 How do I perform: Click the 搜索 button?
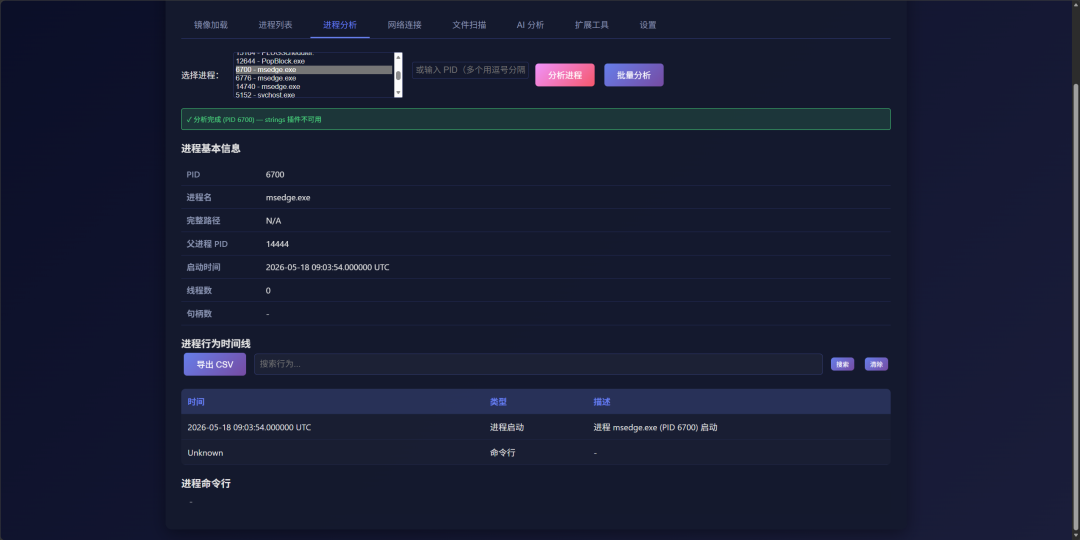click(842, 364)
